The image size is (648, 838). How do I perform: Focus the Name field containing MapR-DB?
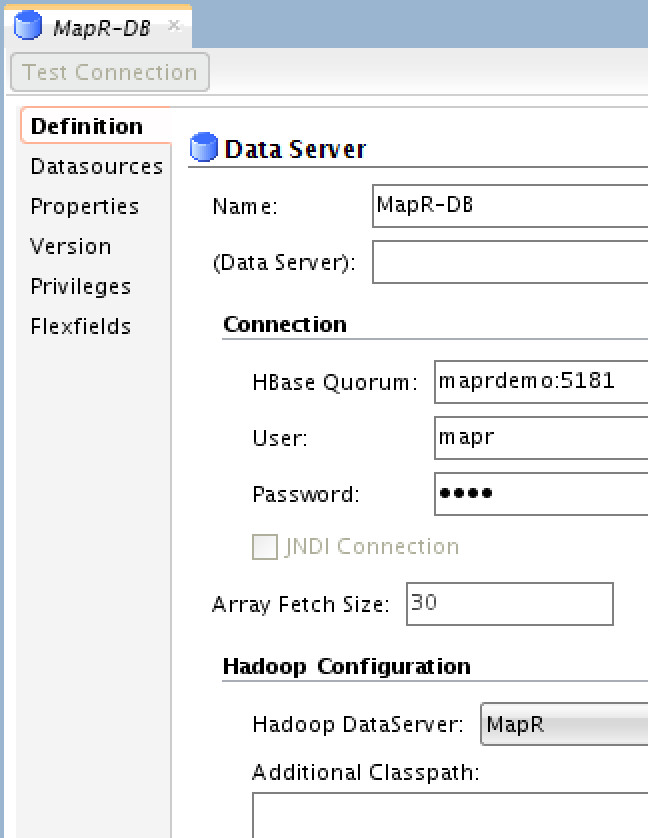(510, 206)
